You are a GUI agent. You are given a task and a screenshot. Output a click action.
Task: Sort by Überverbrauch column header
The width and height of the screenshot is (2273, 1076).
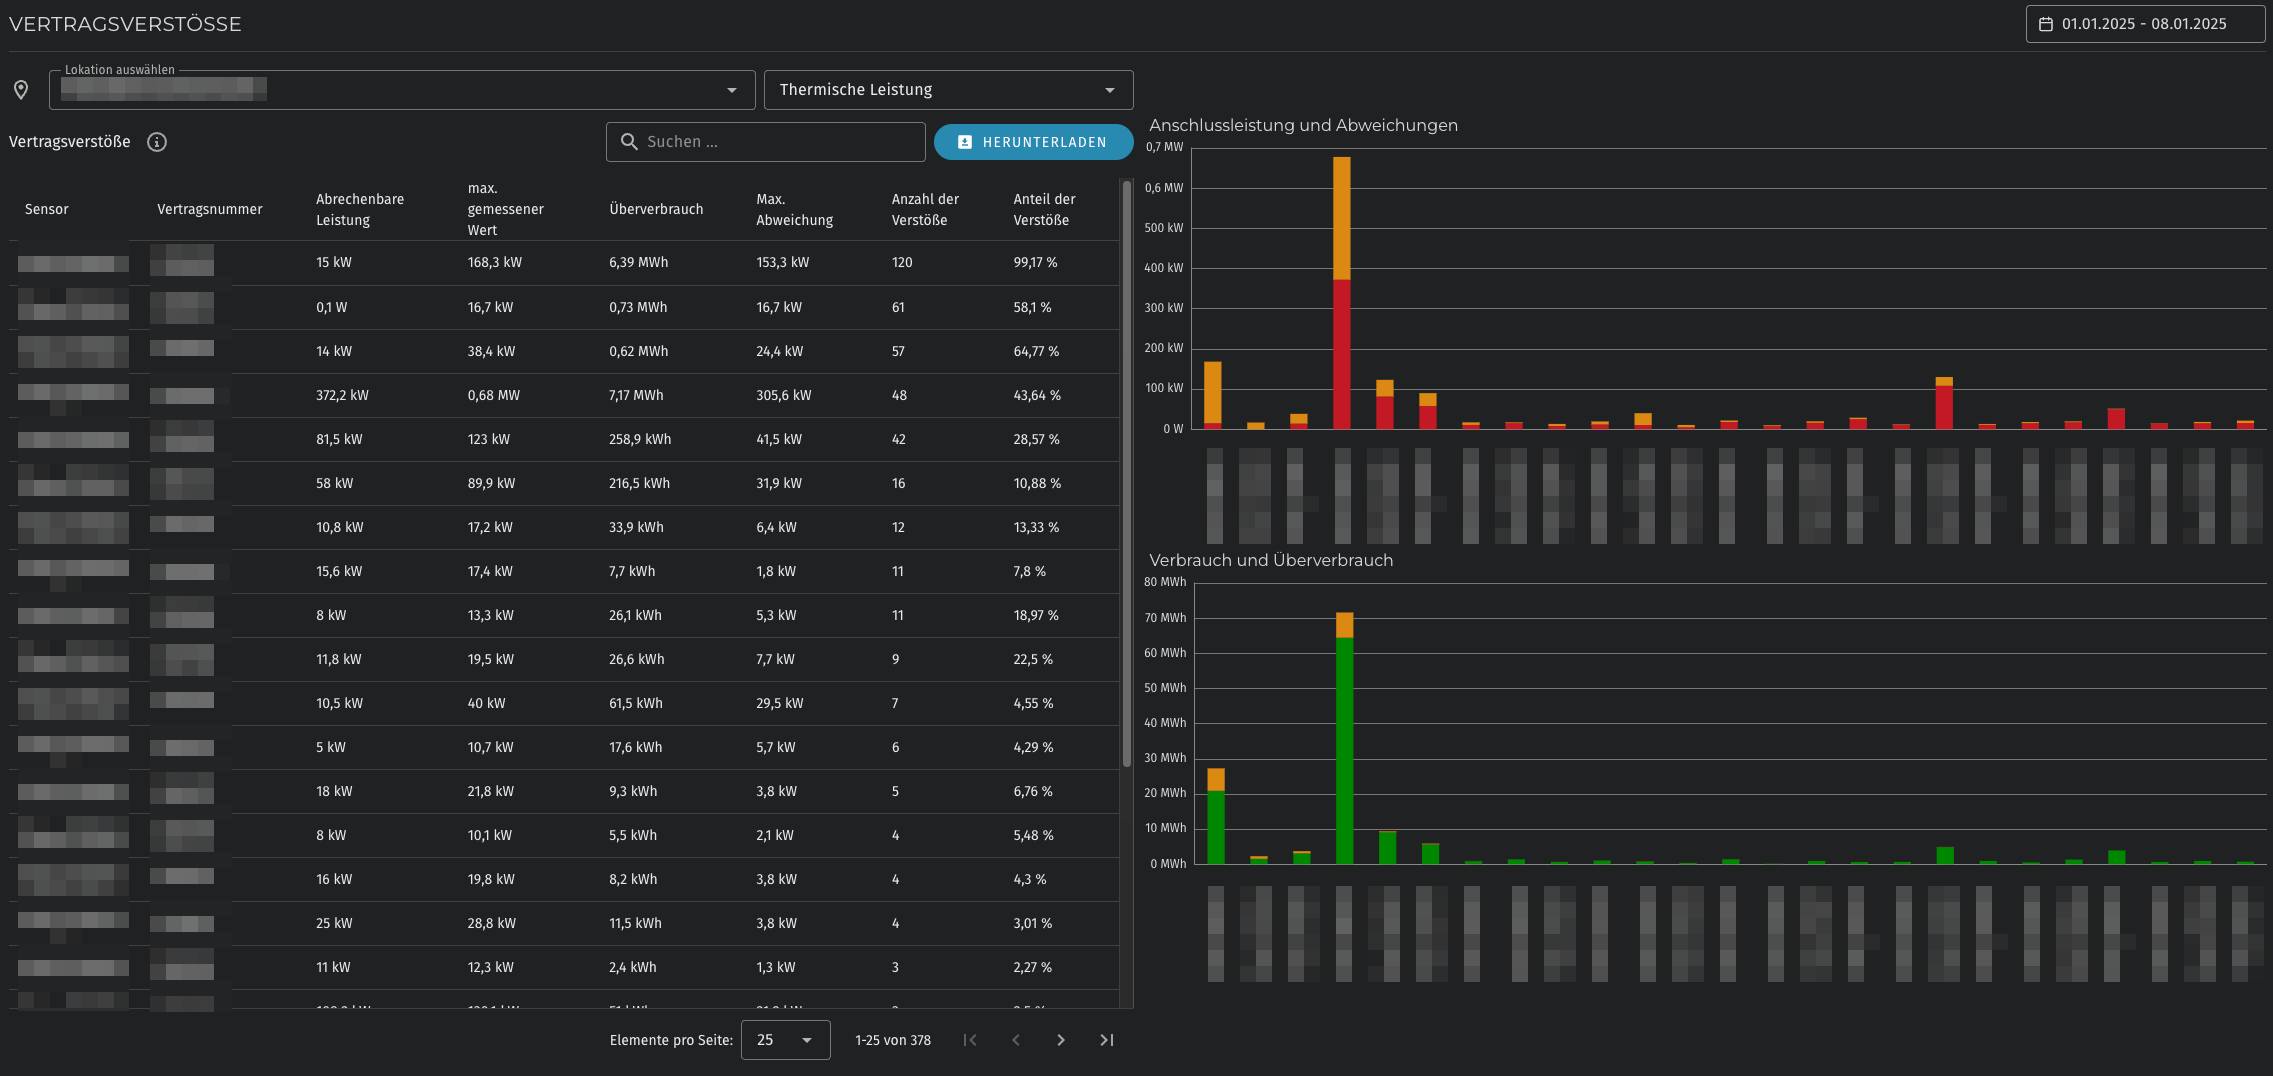pyautogui.click(x=656, y=209)
